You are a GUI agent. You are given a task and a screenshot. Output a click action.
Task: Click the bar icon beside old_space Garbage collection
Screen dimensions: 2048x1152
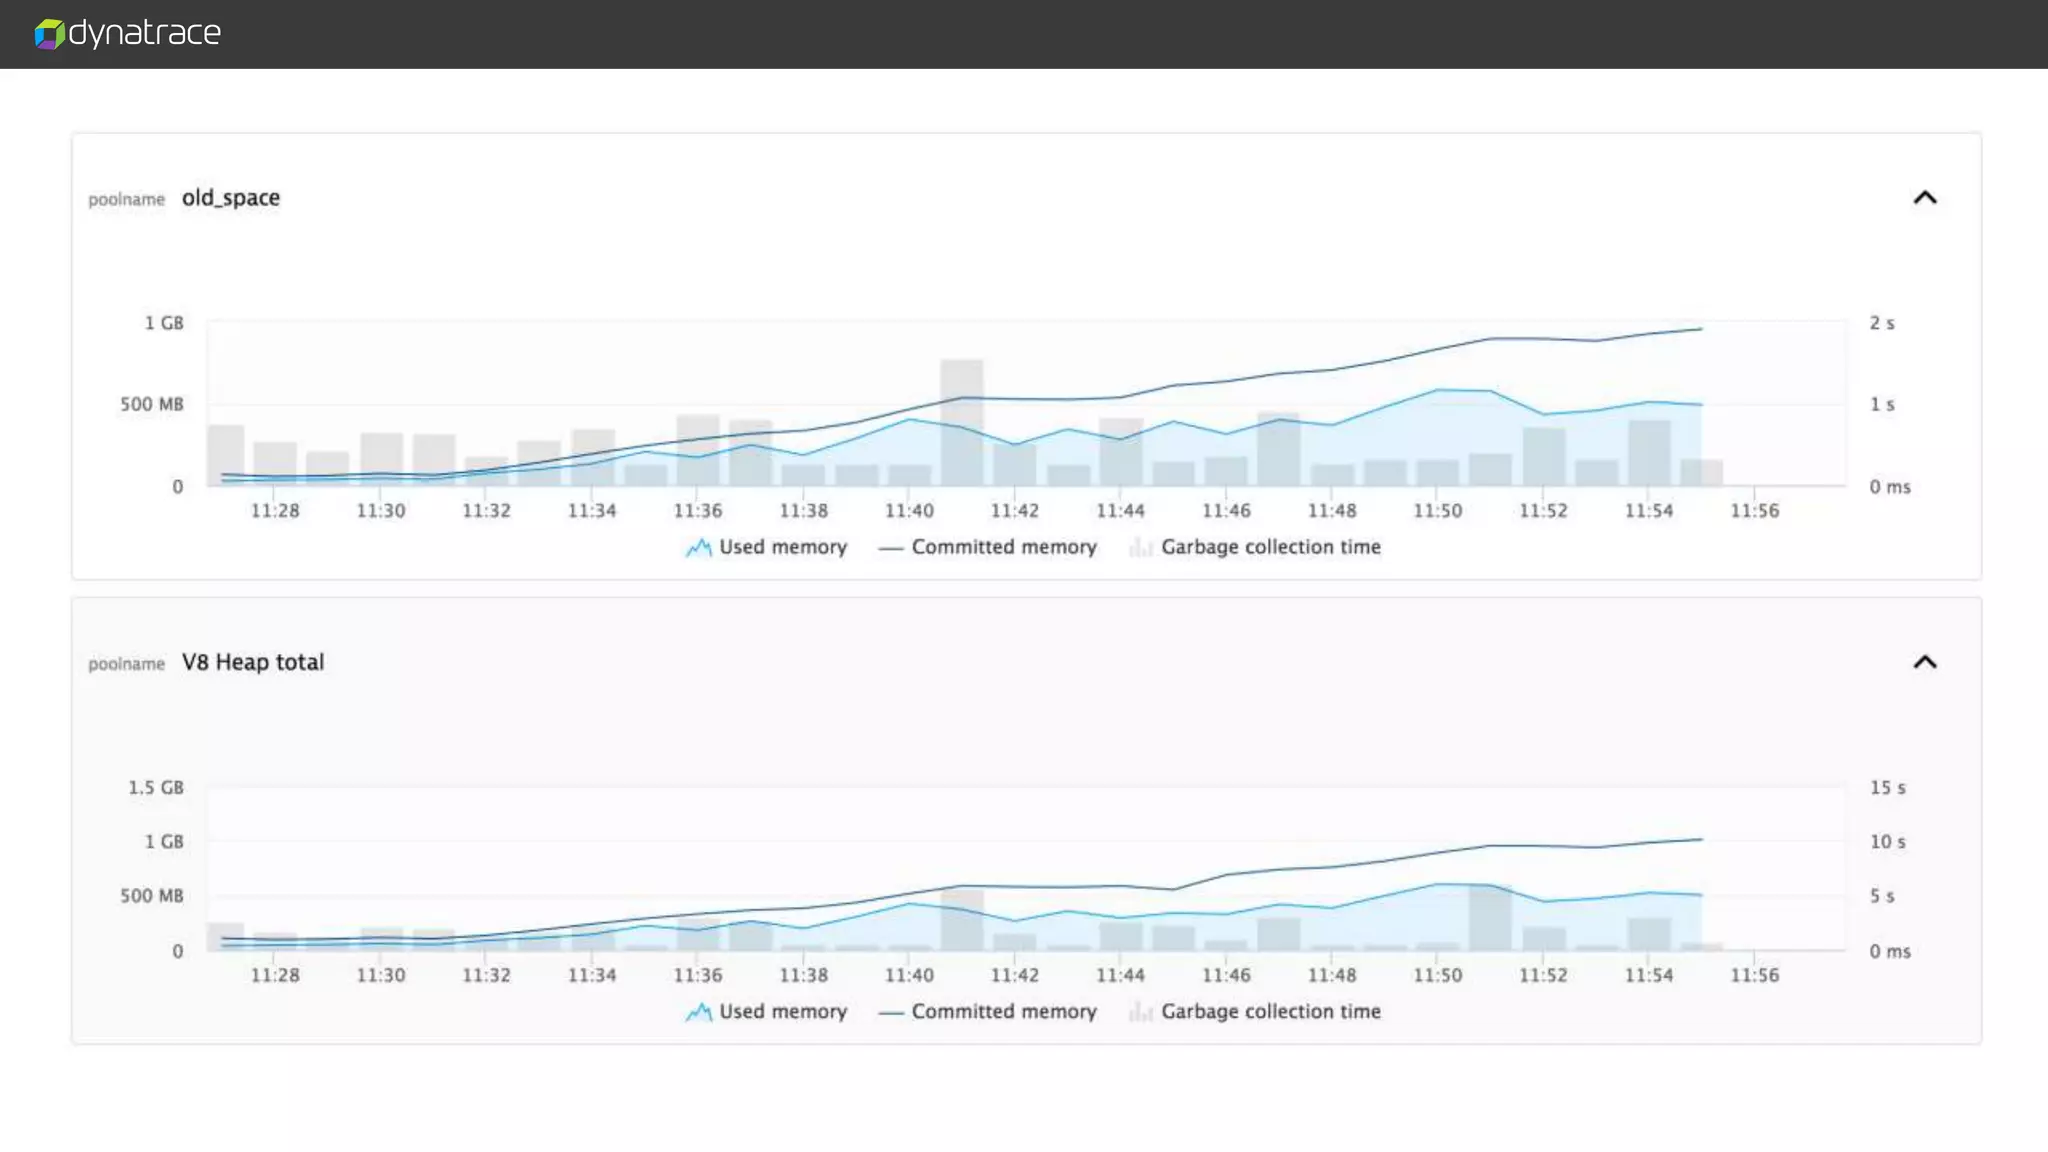coord(1140,547)
